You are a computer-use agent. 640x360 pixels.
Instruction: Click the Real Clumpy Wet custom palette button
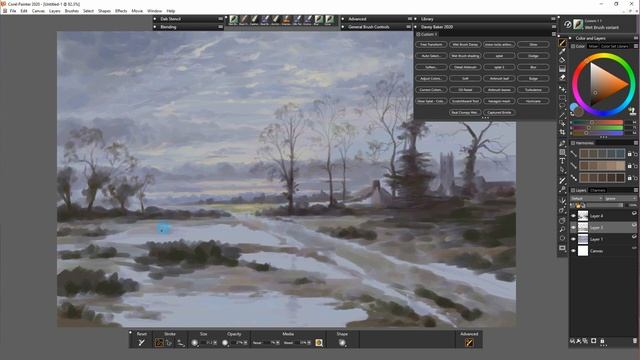coord(465,112)
